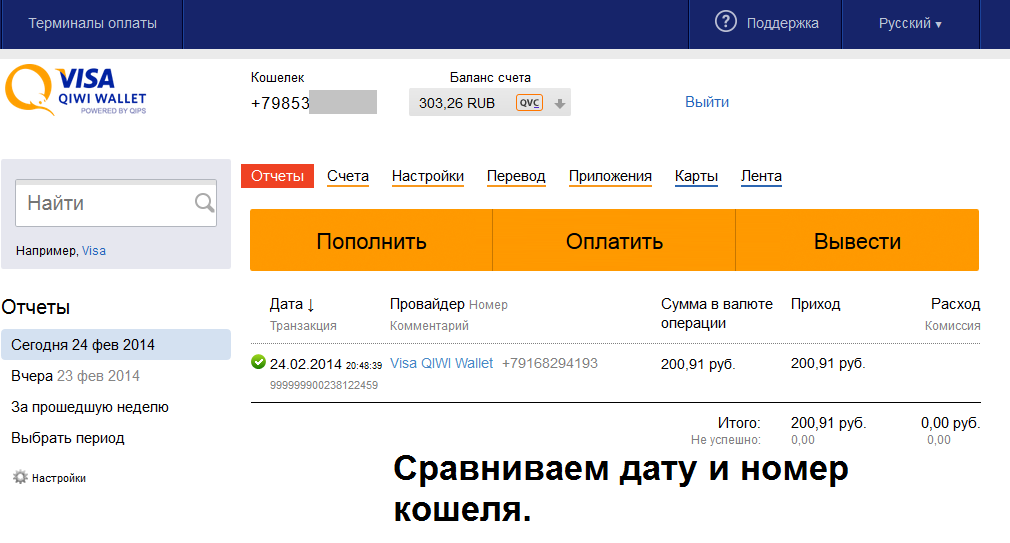The height and width of the screenshot is (543, 1010).
Task: Click the QVC card badge icon
Action: coord(529,103)
